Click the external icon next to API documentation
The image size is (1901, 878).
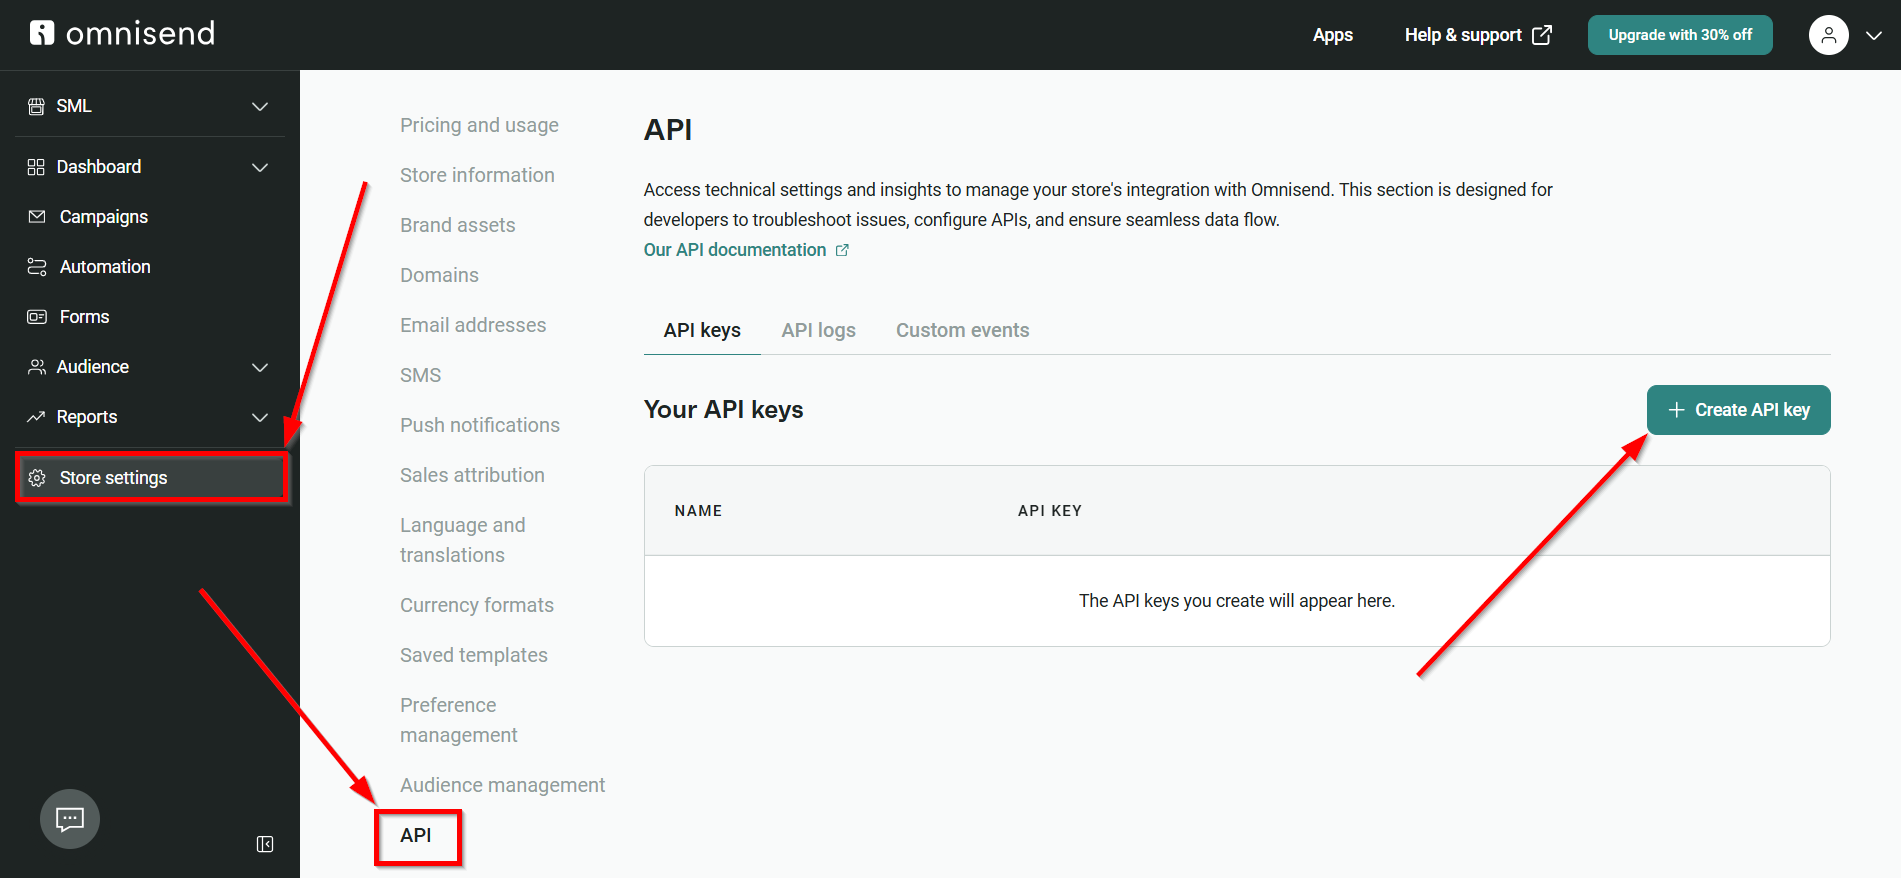coord(842,250)
